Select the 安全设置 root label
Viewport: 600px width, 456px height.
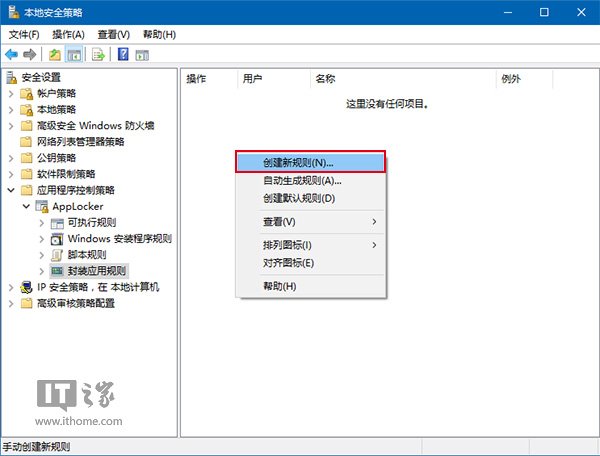(41, 78)
